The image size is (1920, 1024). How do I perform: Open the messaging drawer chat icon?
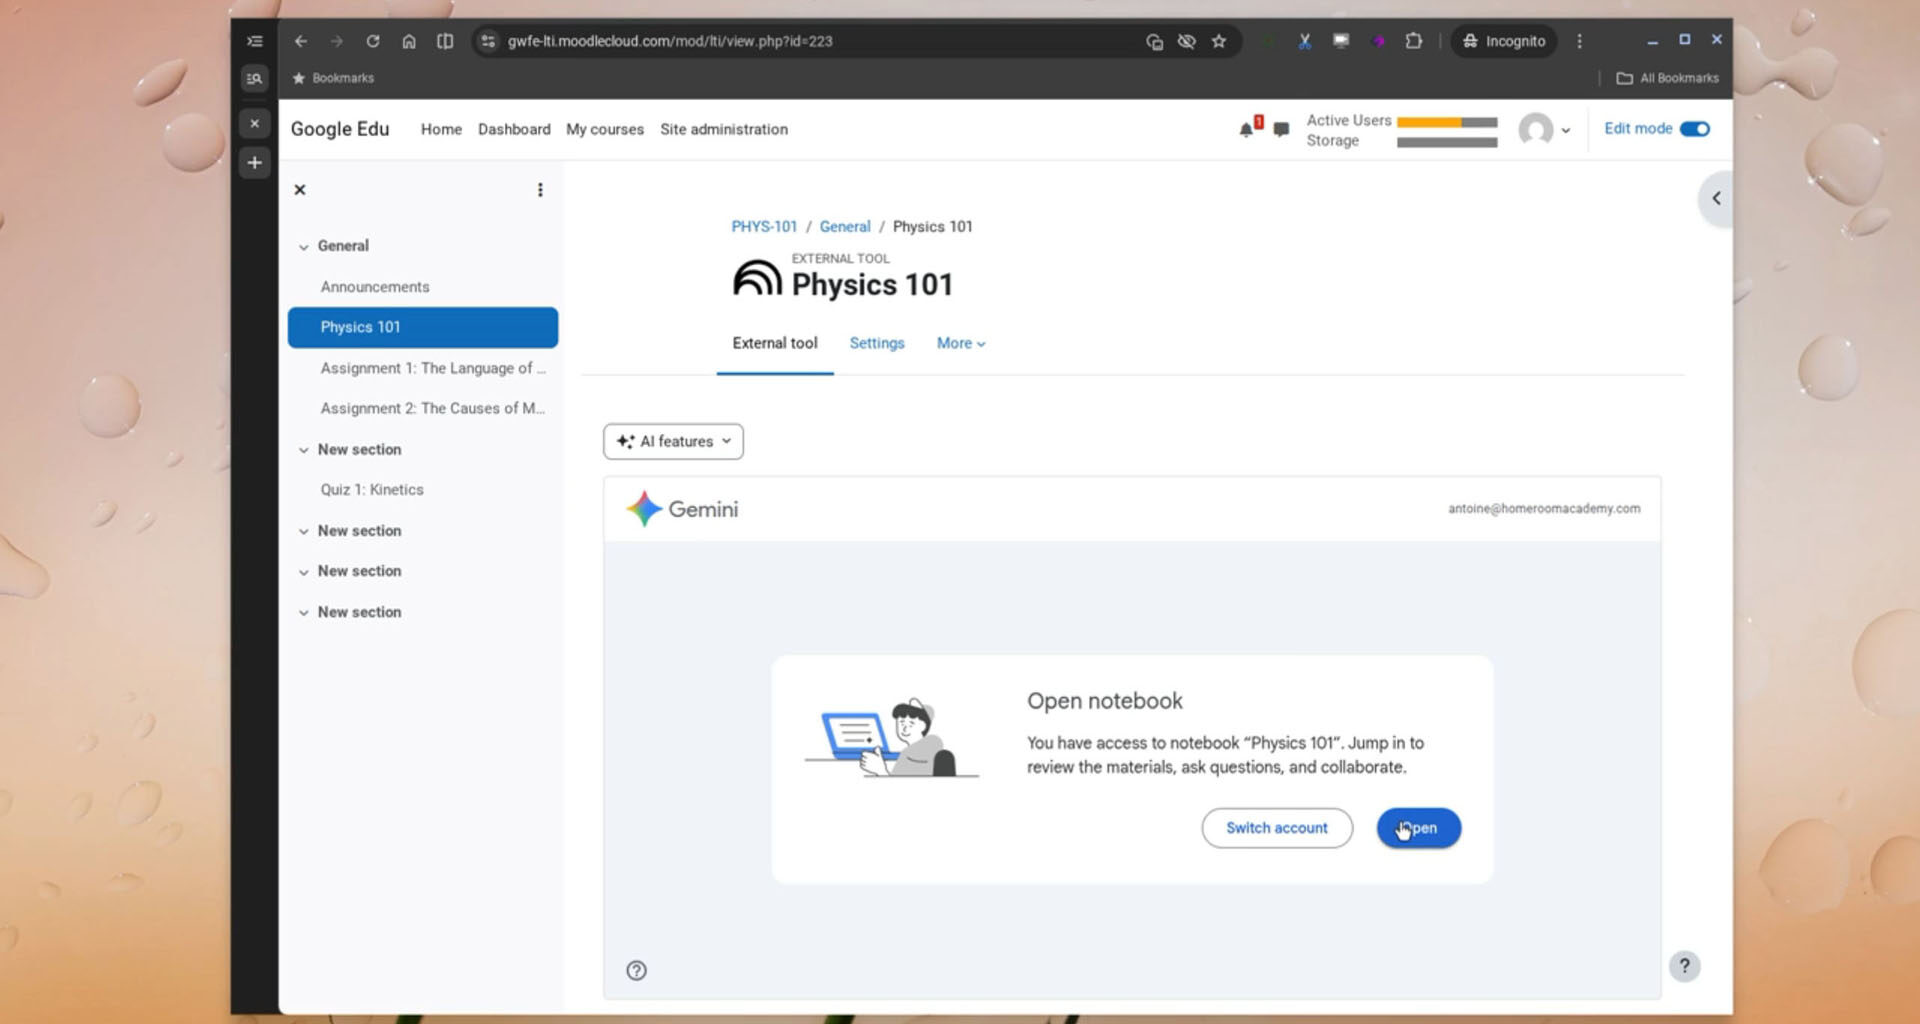1281,129
